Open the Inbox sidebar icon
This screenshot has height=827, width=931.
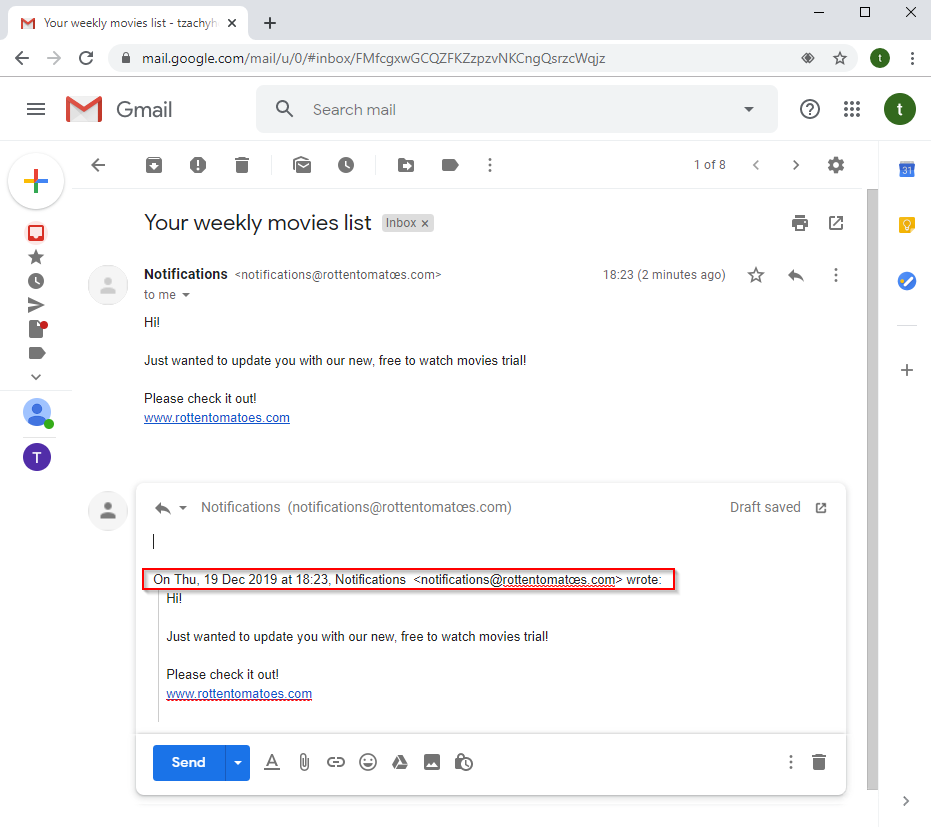36,233
